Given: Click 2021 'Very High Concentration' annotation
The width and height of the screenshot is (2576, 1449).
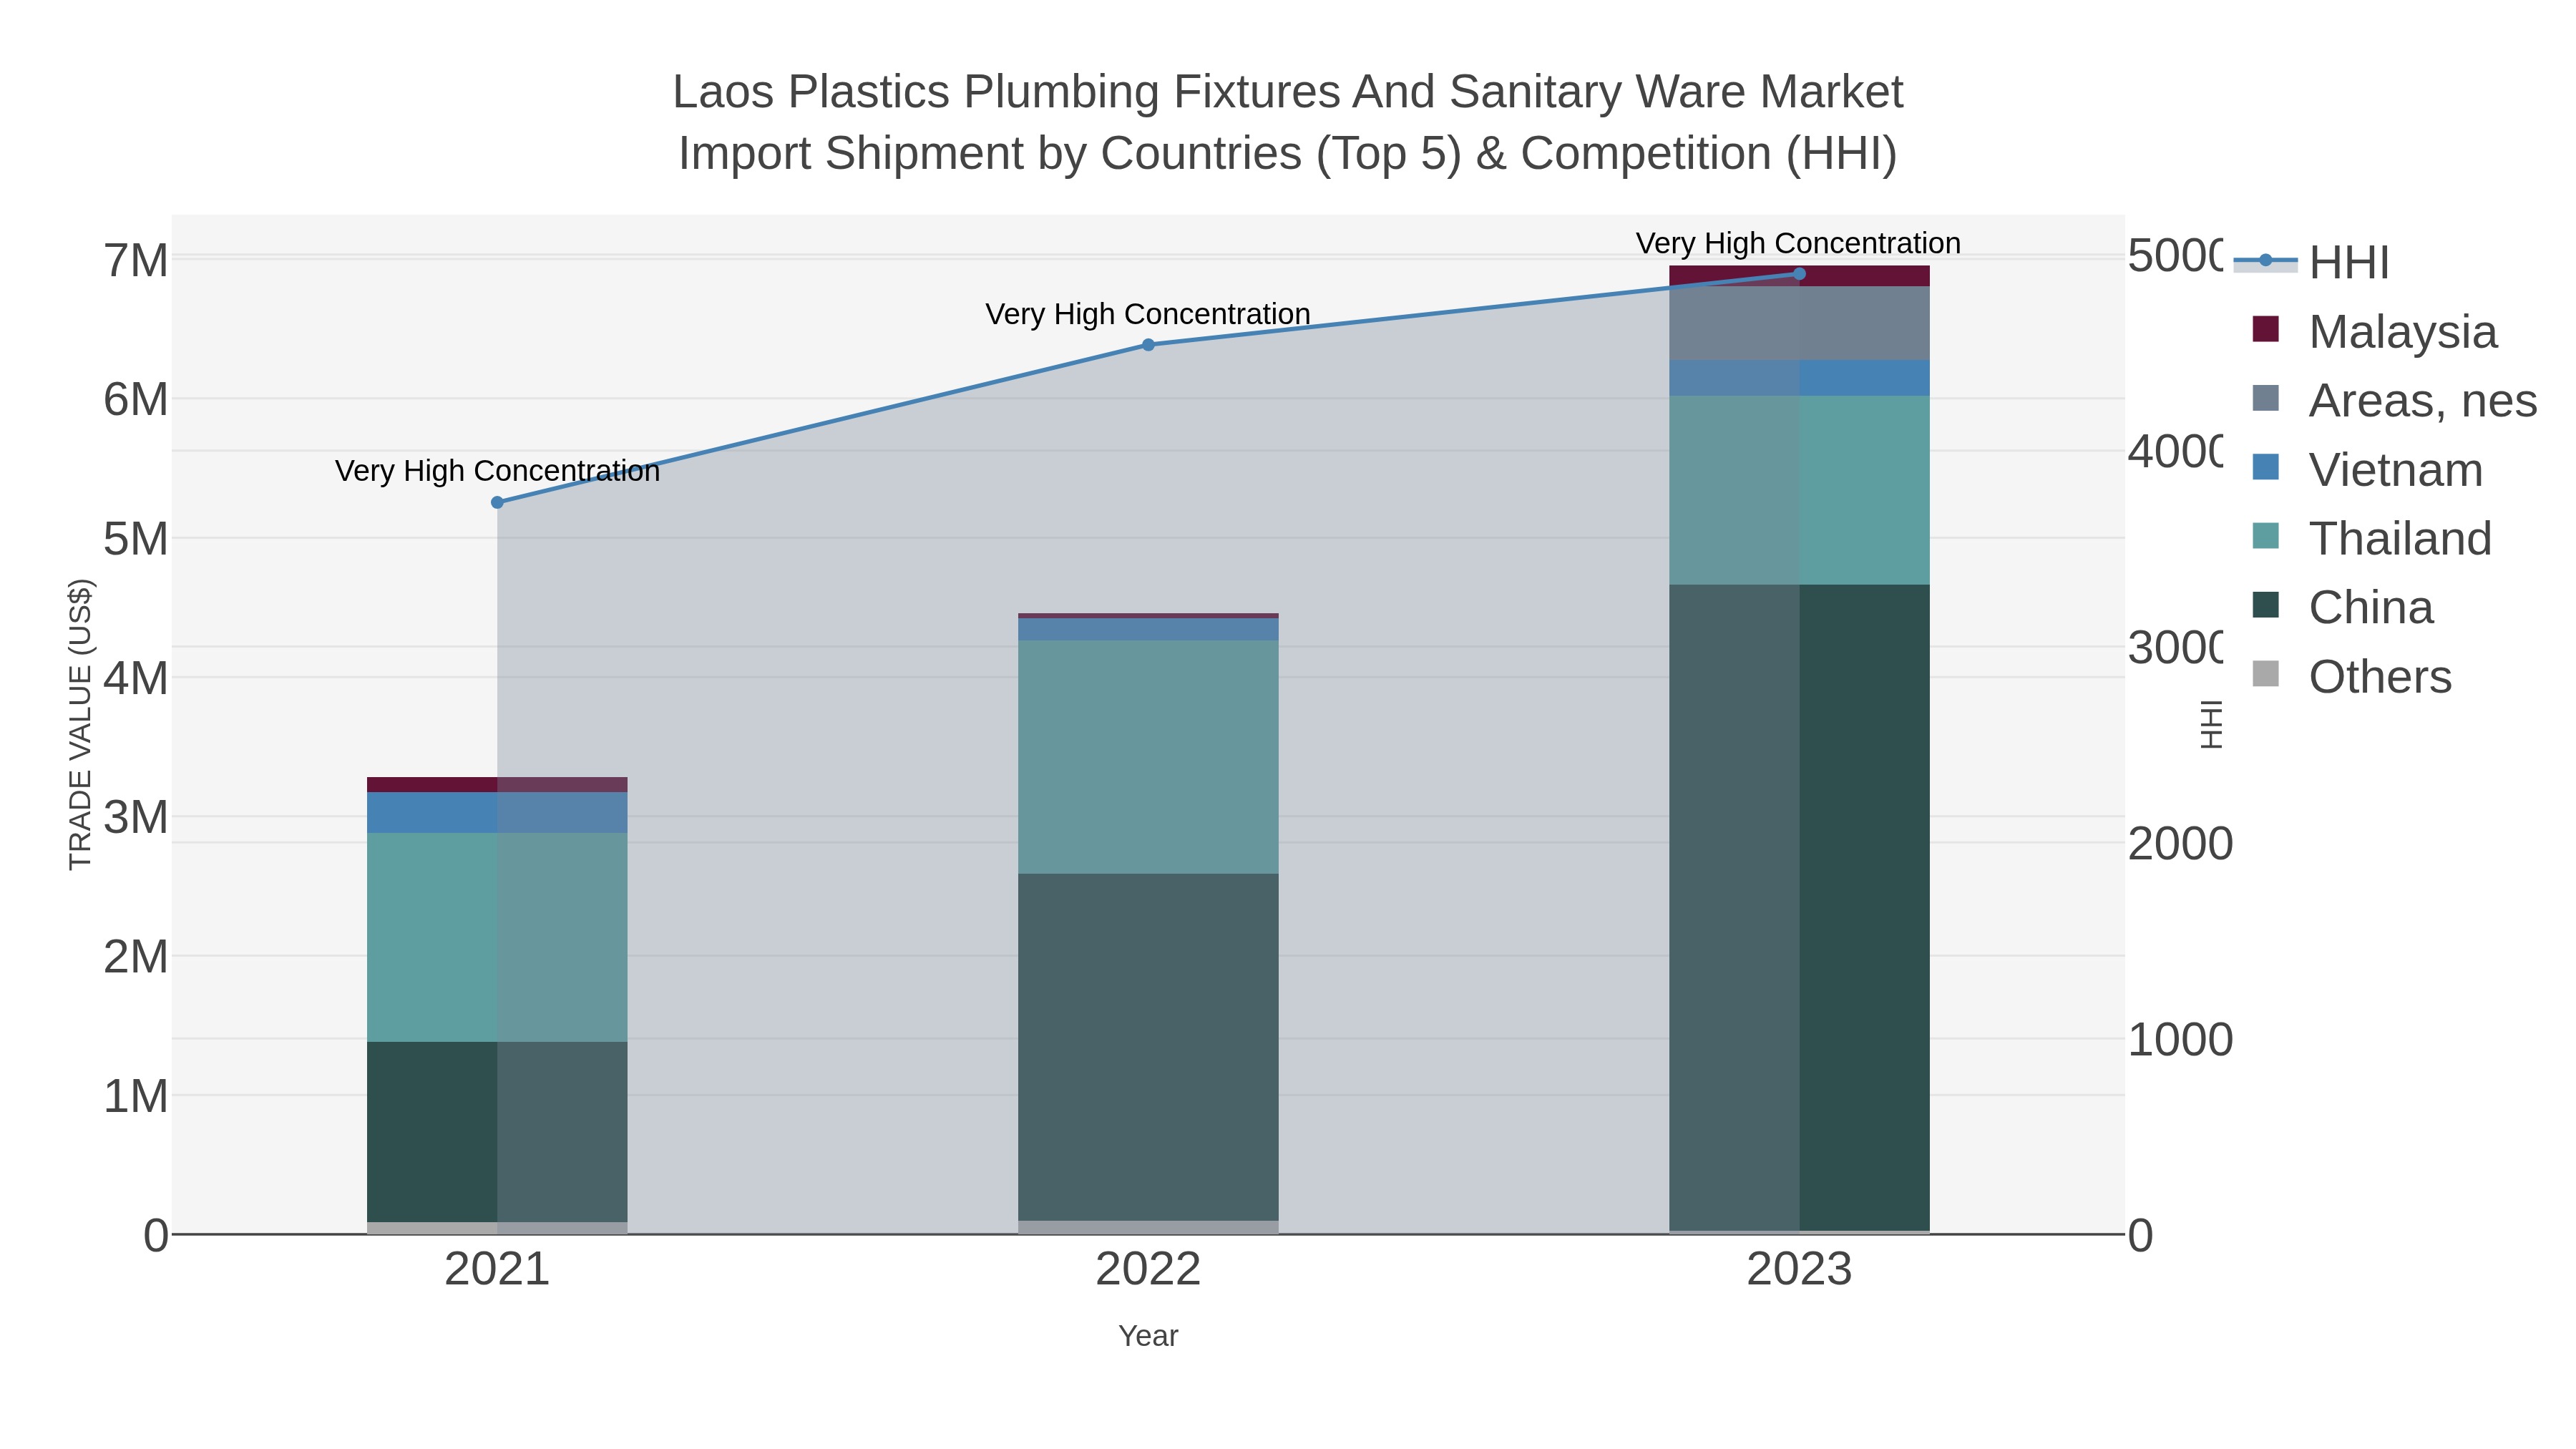Looking at the screenshot, I should click(497, 471).
